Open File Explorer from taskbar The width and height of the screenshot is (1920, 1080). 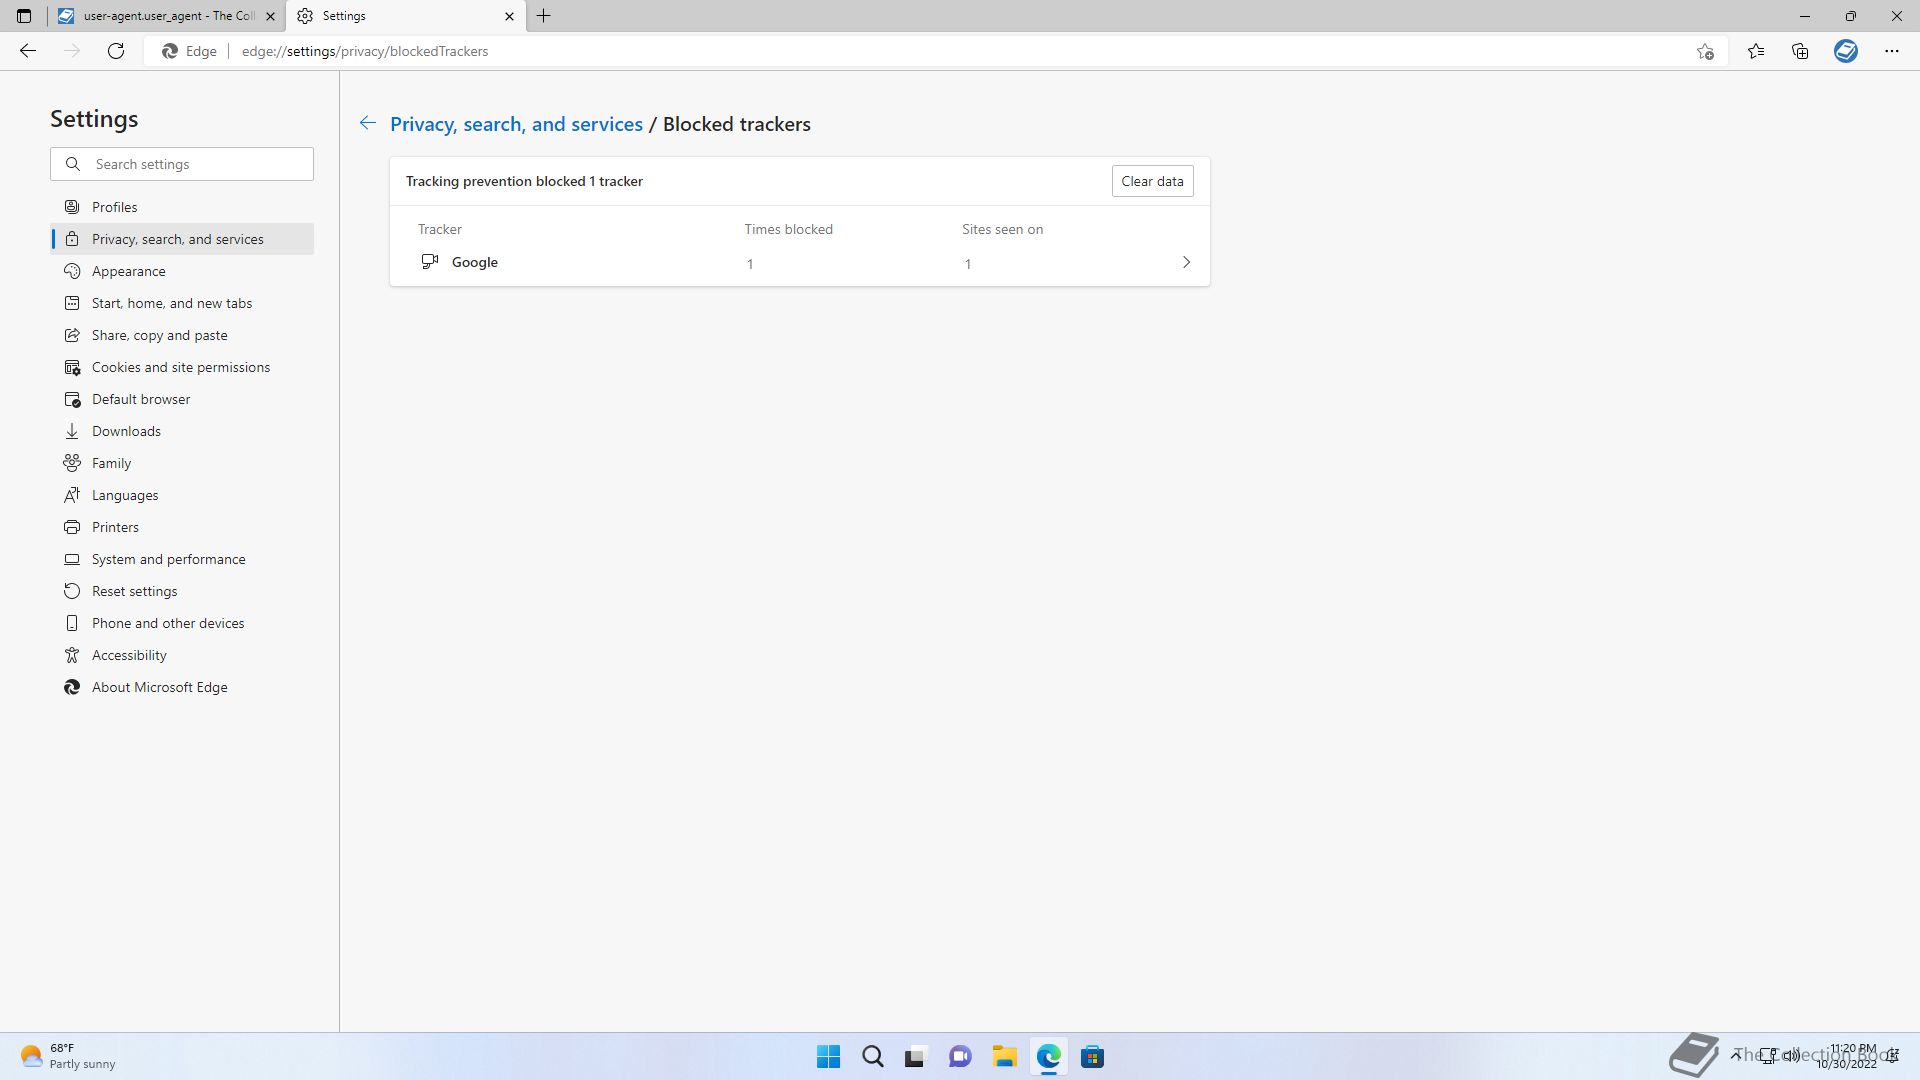point(1004,1056)
